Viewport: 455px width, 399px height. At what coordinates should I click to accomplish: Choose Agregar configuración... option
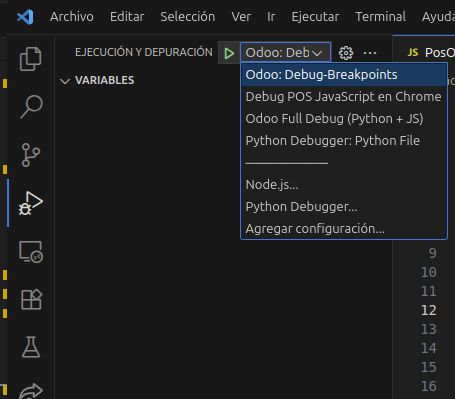coord(344,229)
